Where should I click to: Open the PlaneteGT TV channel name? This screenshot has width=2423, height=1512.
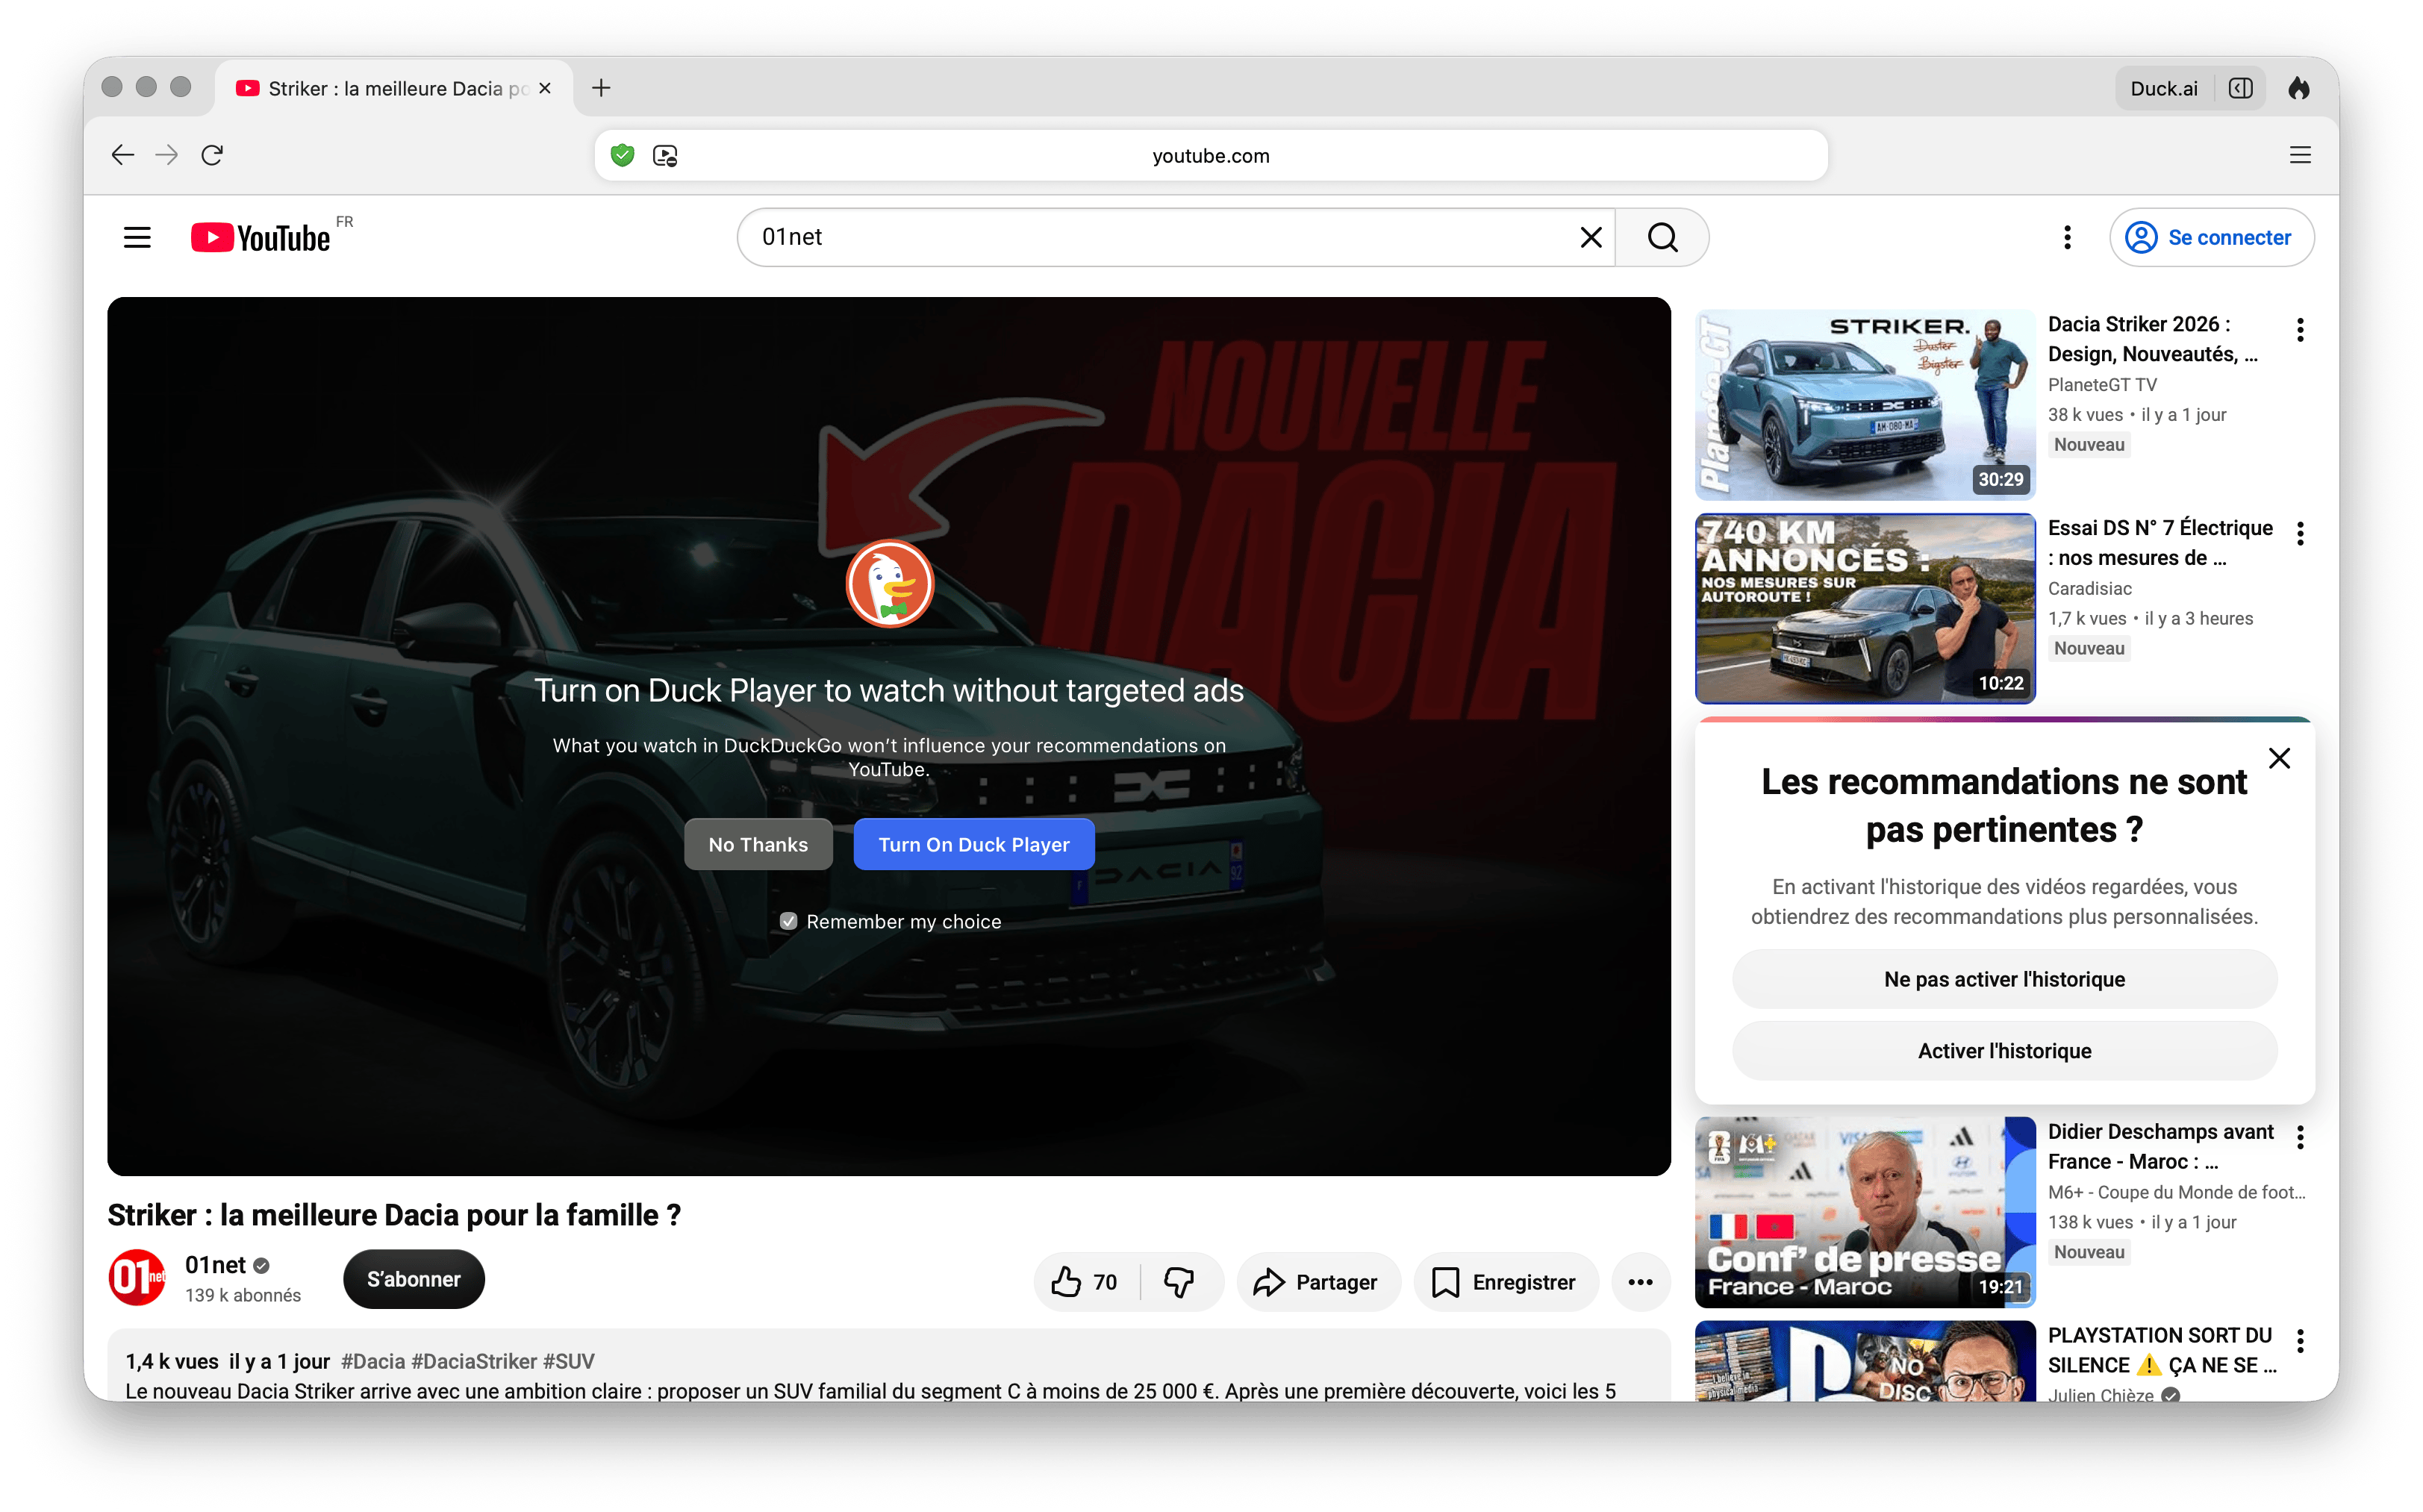(2102, 385)
